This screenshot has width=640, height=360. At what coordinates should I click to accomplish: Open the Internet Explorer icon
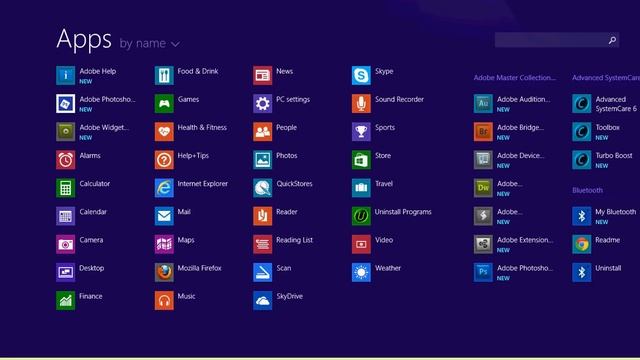(x=164, y=188)
